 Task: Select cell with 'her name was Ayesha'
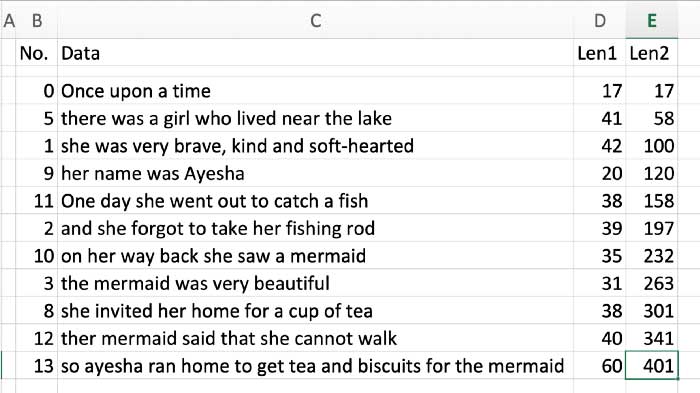point(315,173)
